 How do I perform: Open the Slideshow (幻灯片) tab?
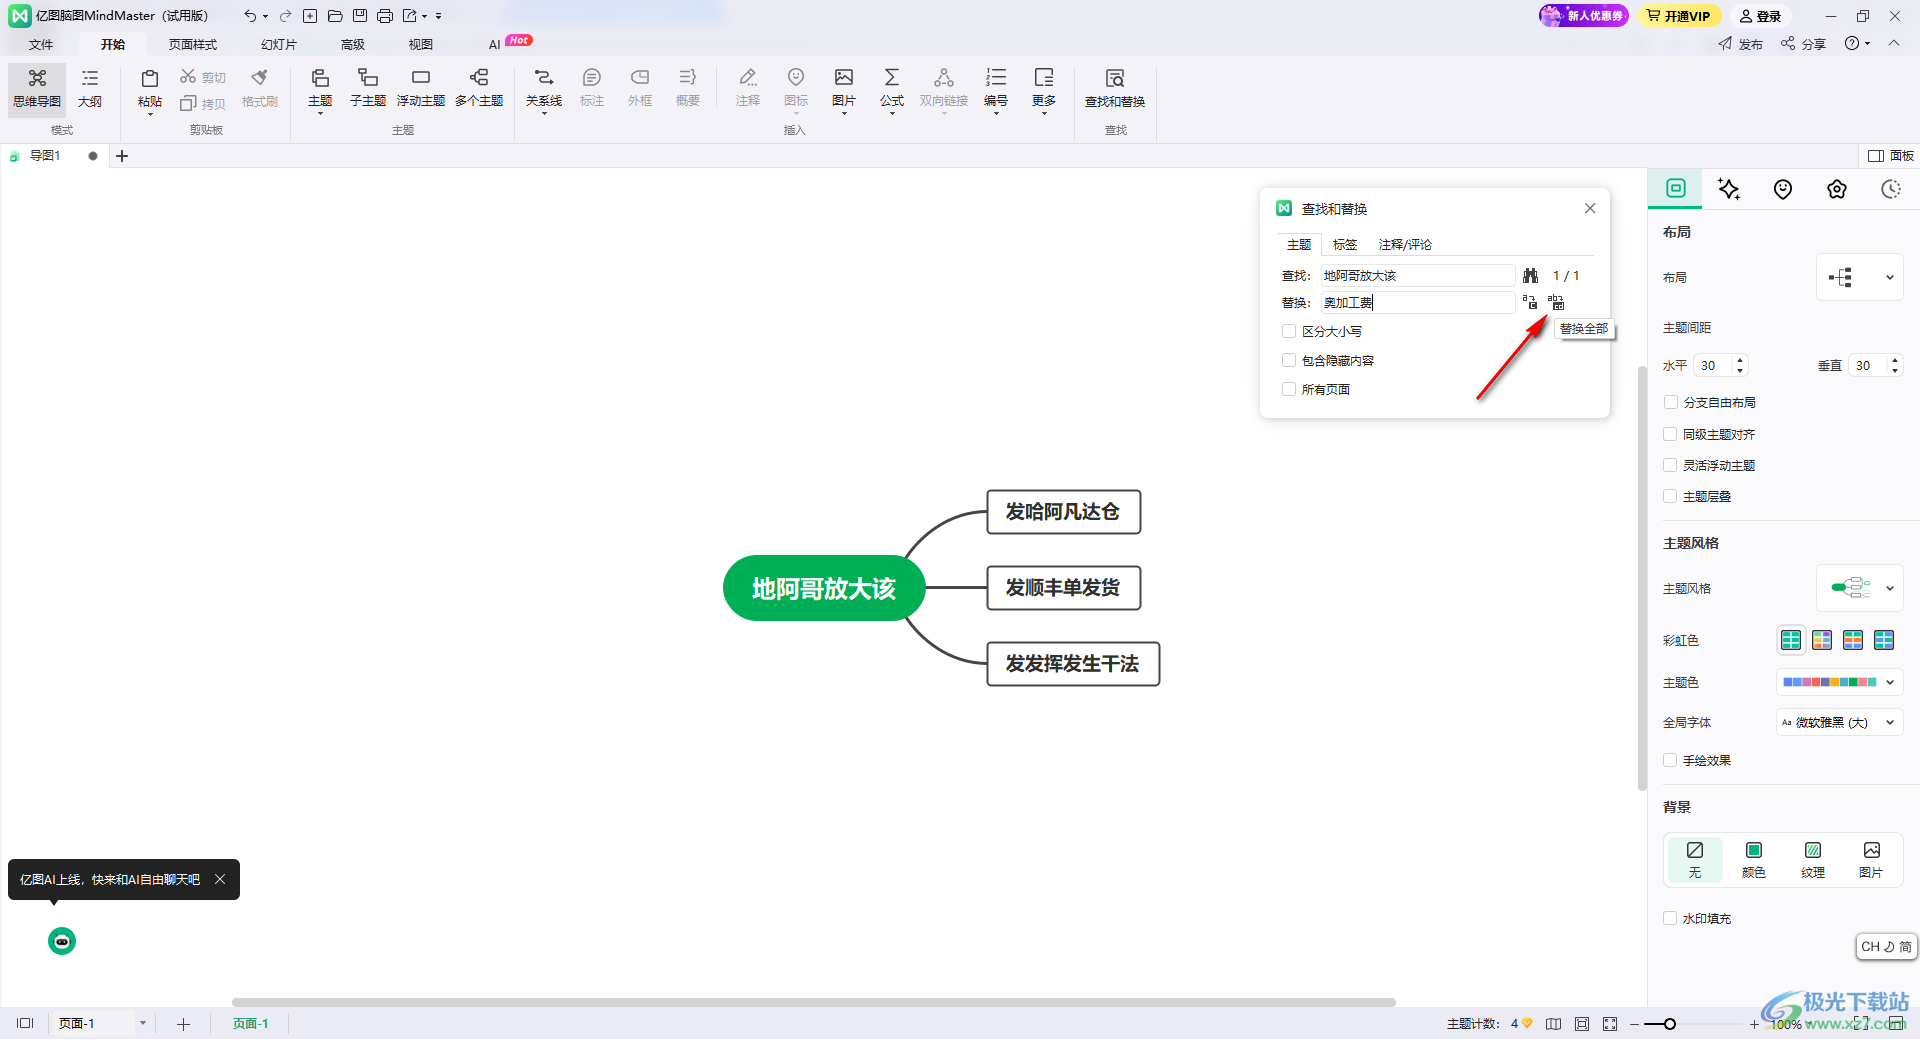[279, 44]
